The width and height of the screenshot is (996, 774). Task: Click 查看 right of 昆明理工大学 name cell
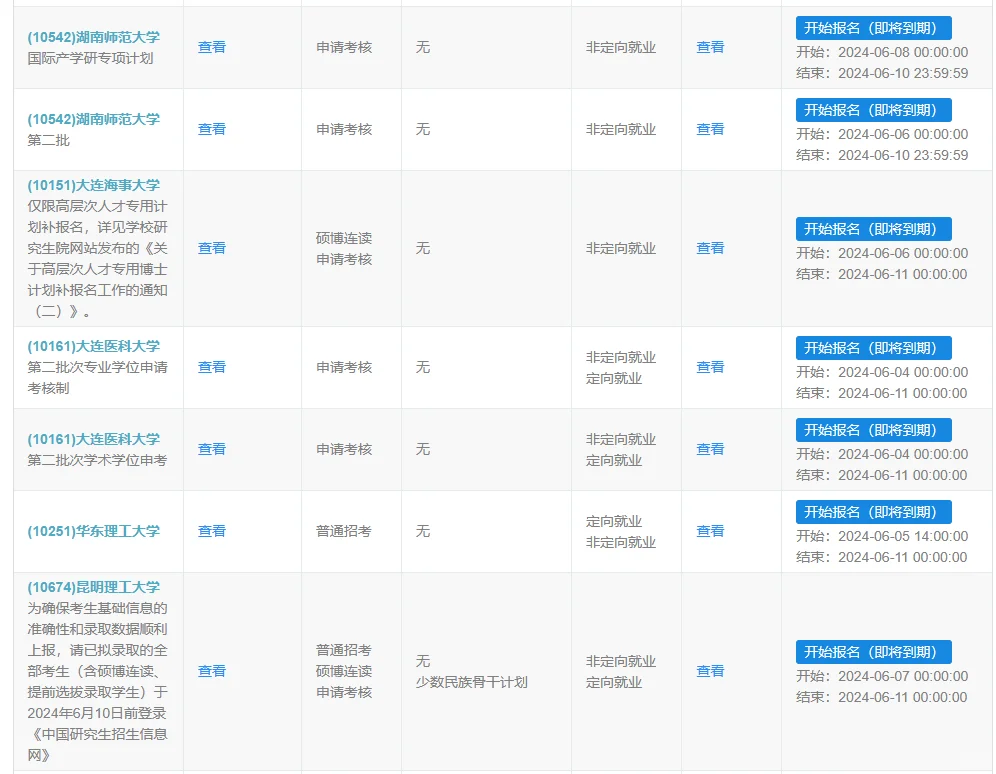click(x=212, y=671)
